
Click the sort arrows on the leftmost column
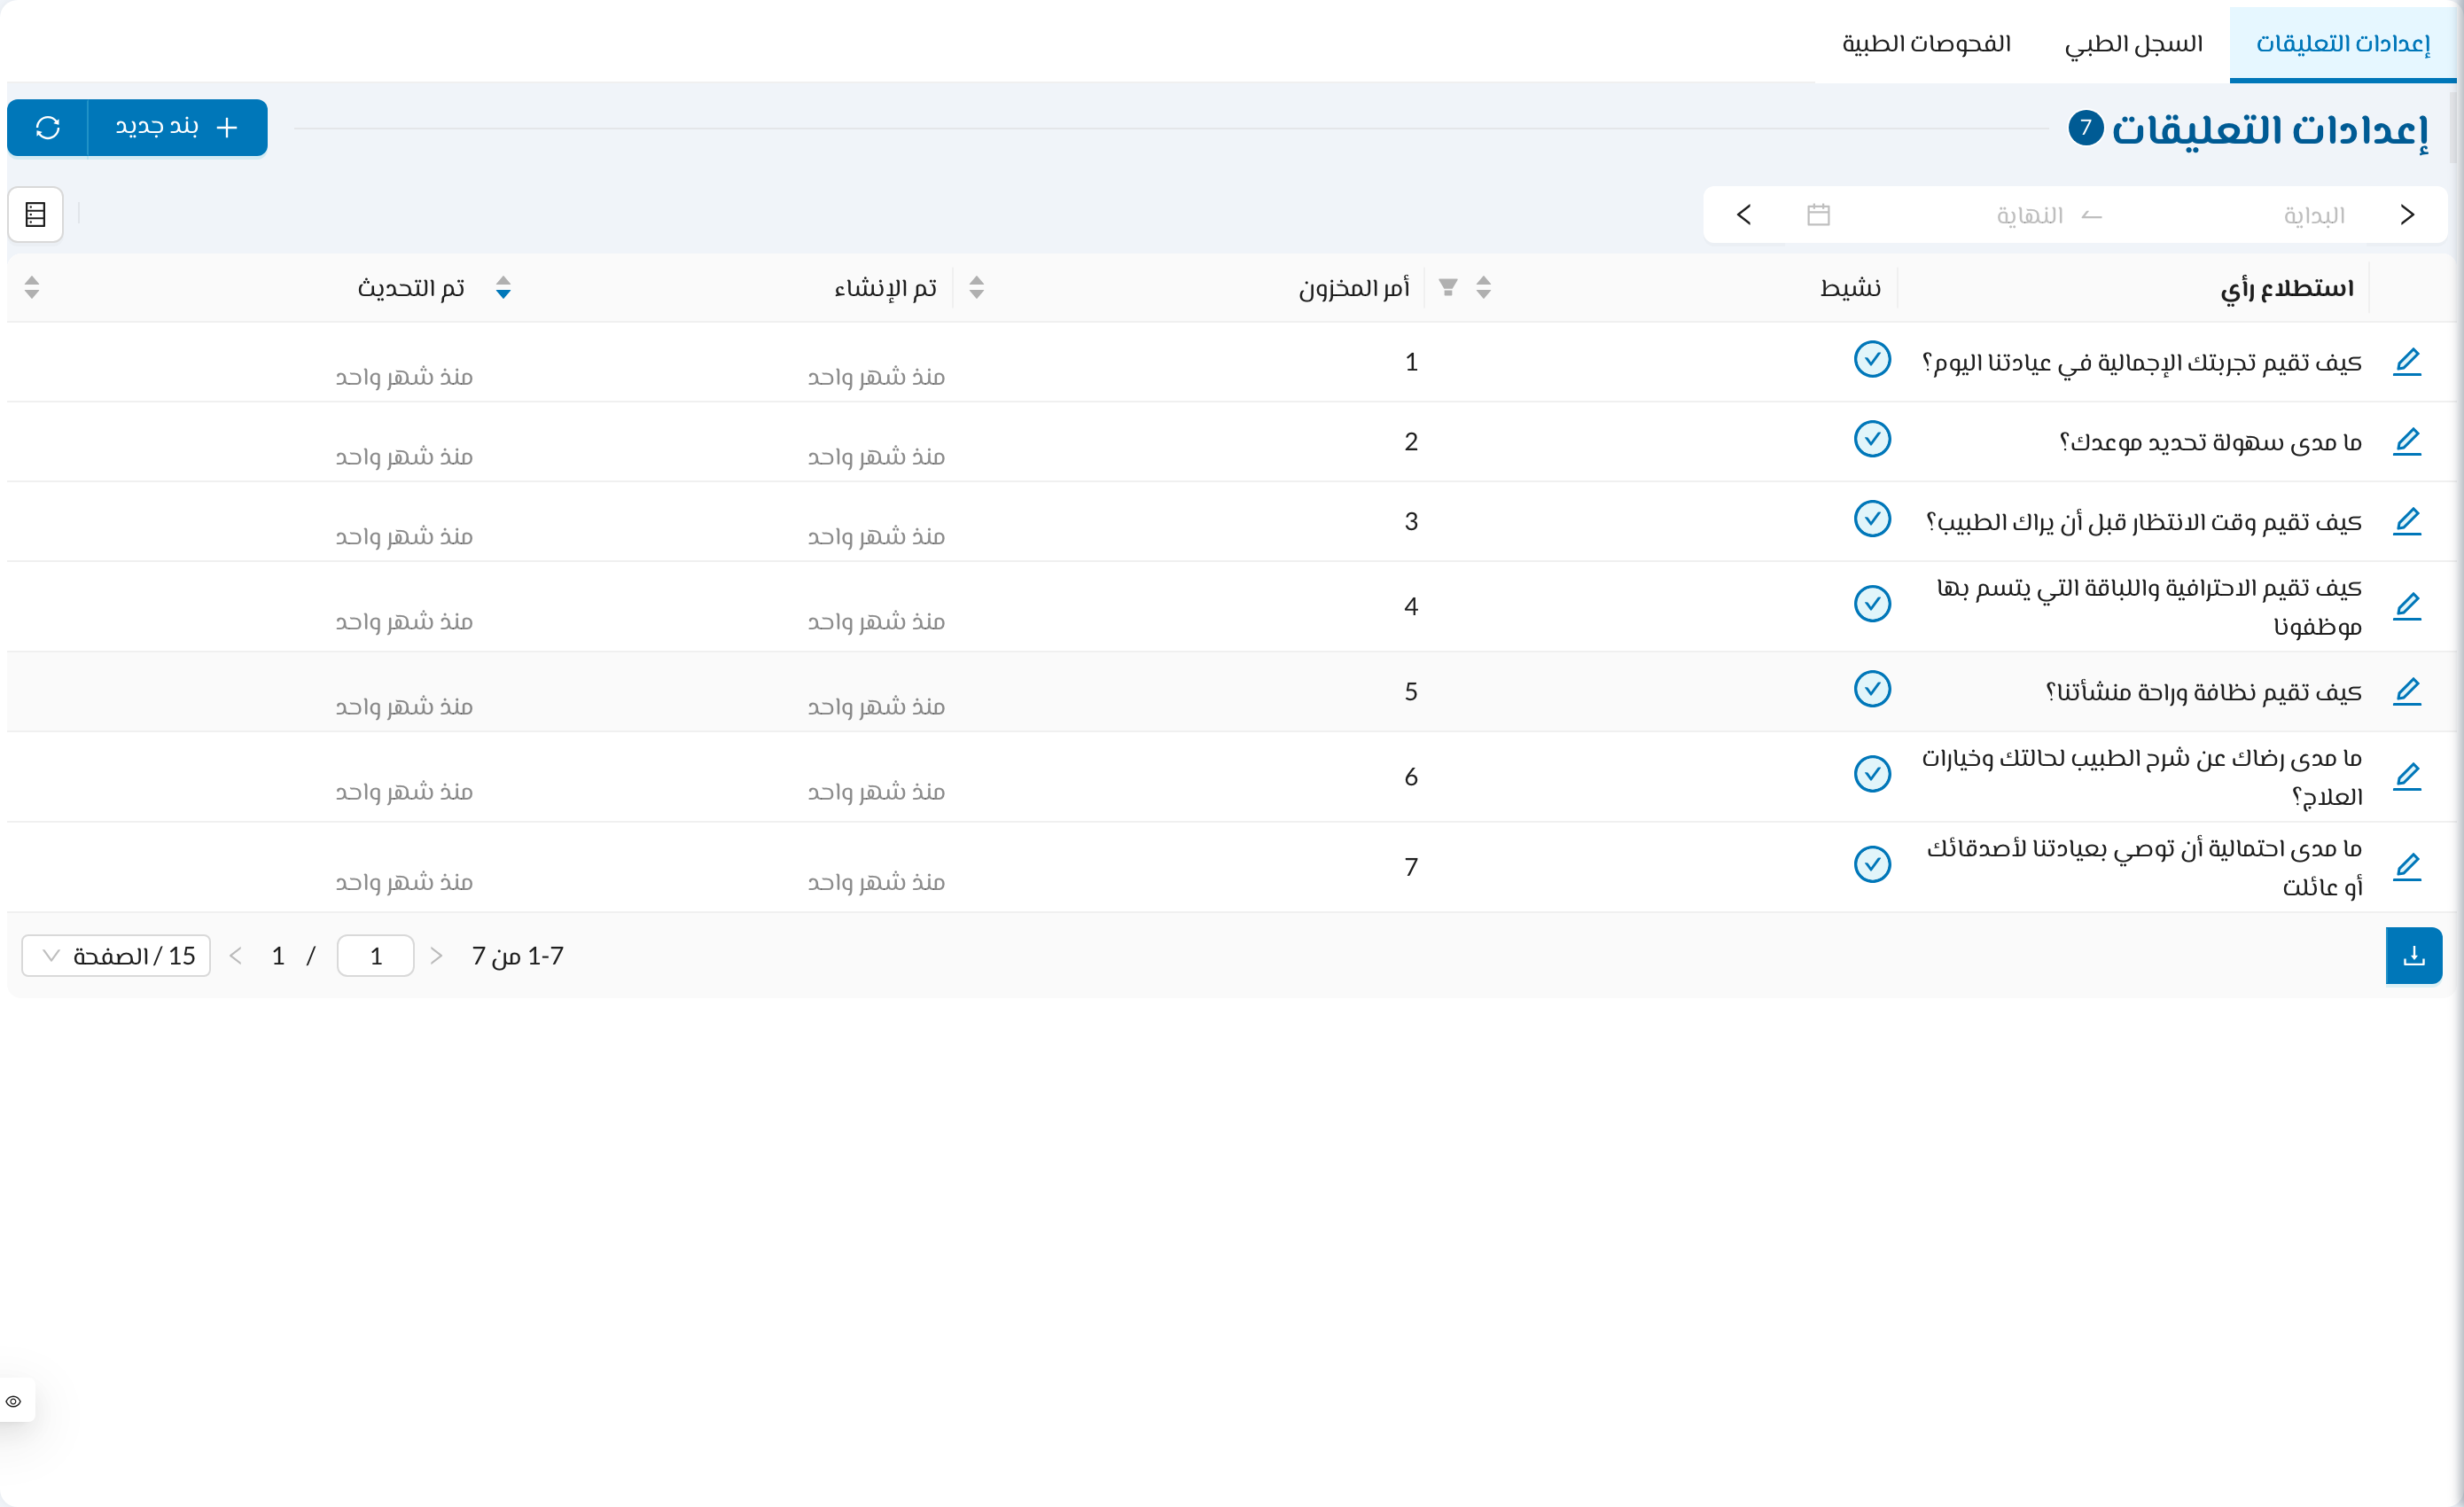pyautogui.click(x=32, y=288)
